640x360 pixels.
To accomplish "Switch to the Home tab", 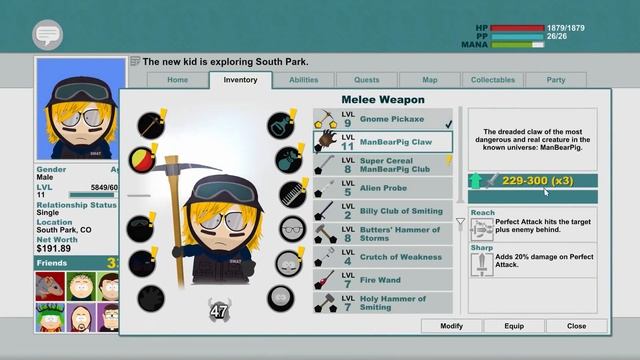I will (x=178, y=80).
